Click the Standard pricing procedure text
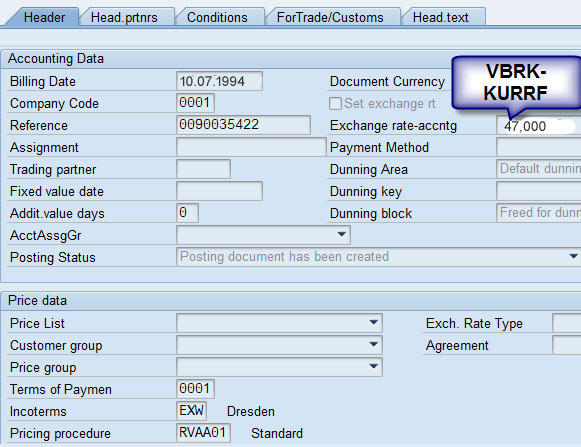This screenshot has width=581, height=447. pyautogui.click(x=277, y=433)
